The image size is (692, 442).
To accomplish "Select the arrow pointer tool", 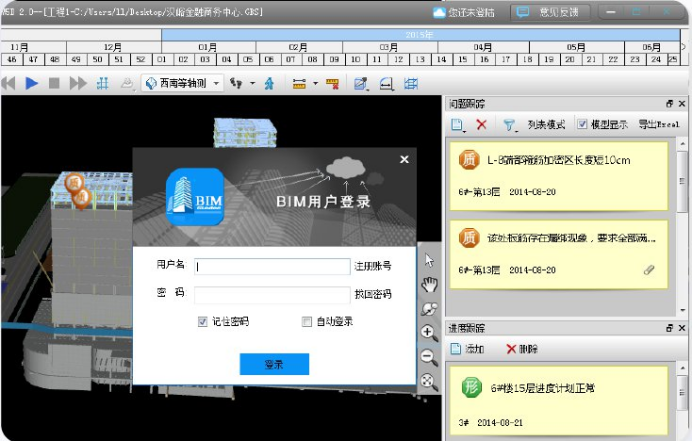I will tap(430, 261).
